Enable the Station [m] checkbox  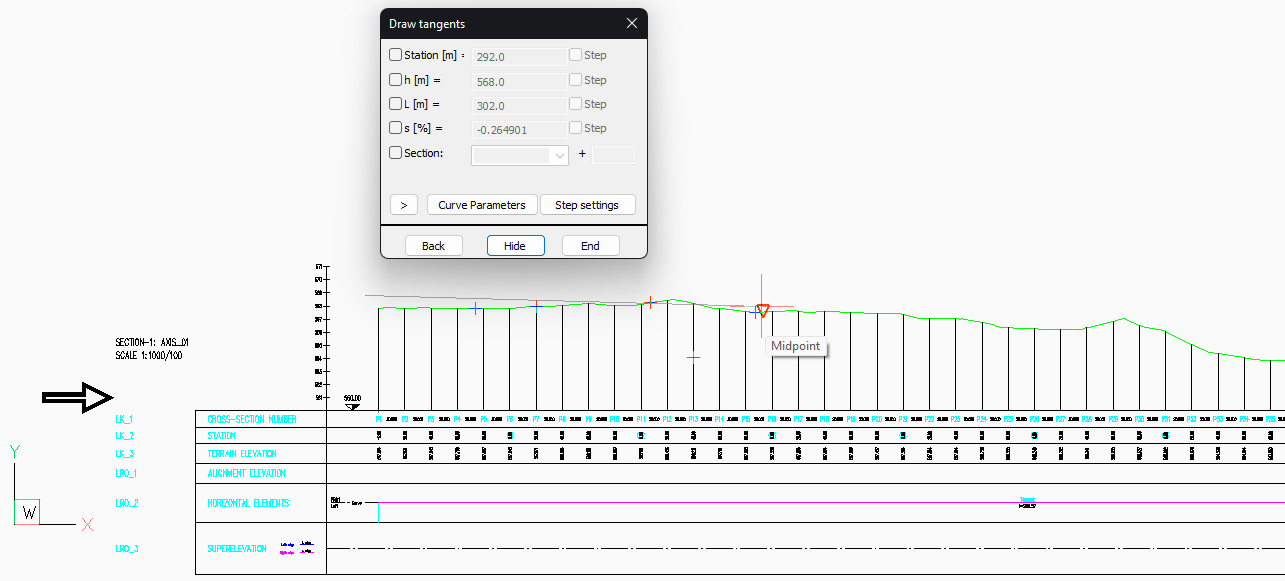click(x=396, y=56)
